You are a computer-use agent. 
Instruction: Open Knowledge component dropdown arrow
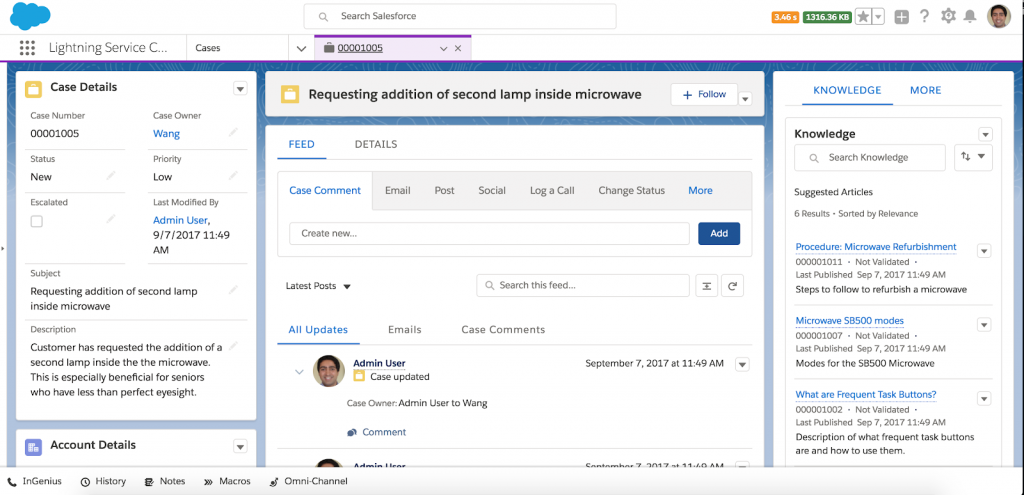pos(985,135)
